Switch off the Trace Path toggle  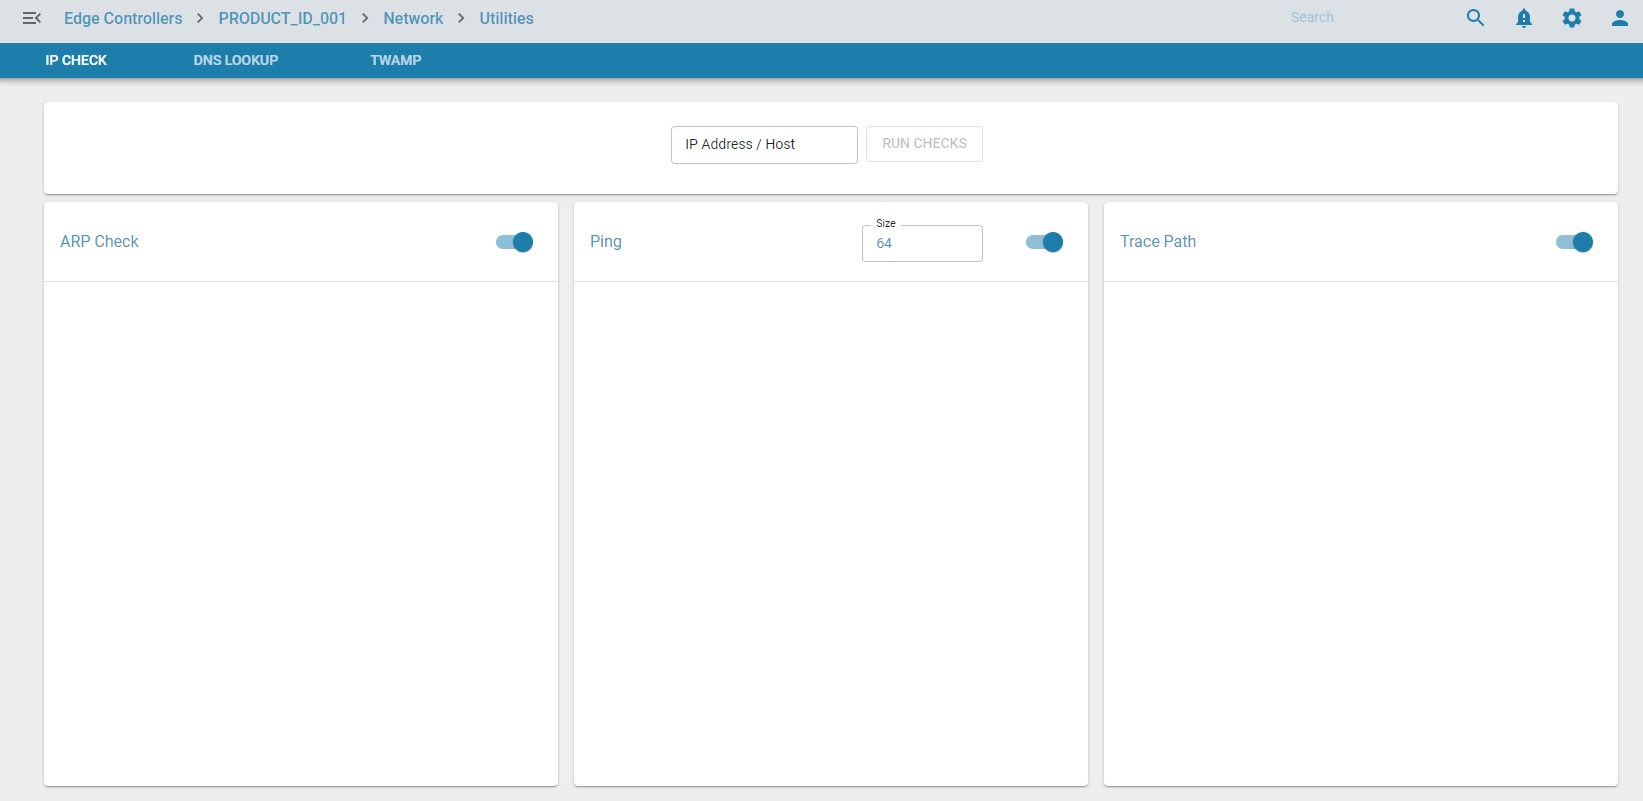[1574, 242]
